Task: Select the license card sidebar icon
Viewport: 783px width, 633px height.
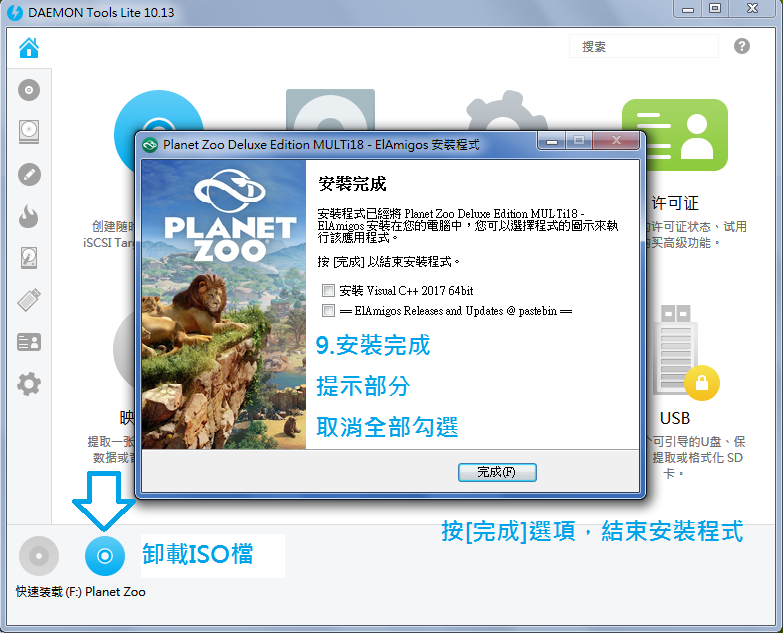Action: [x=29, y=342]
